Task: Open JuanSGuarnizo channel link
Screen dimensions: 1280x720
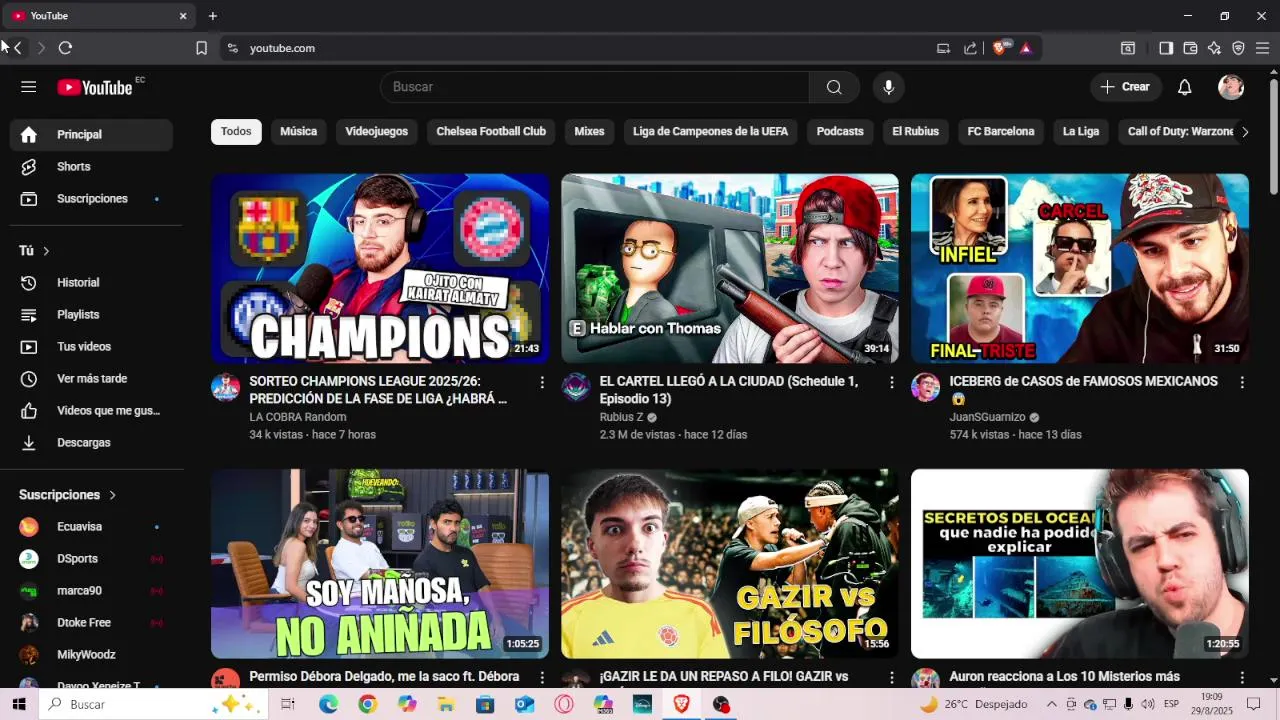Action: (x=987, y=417)
